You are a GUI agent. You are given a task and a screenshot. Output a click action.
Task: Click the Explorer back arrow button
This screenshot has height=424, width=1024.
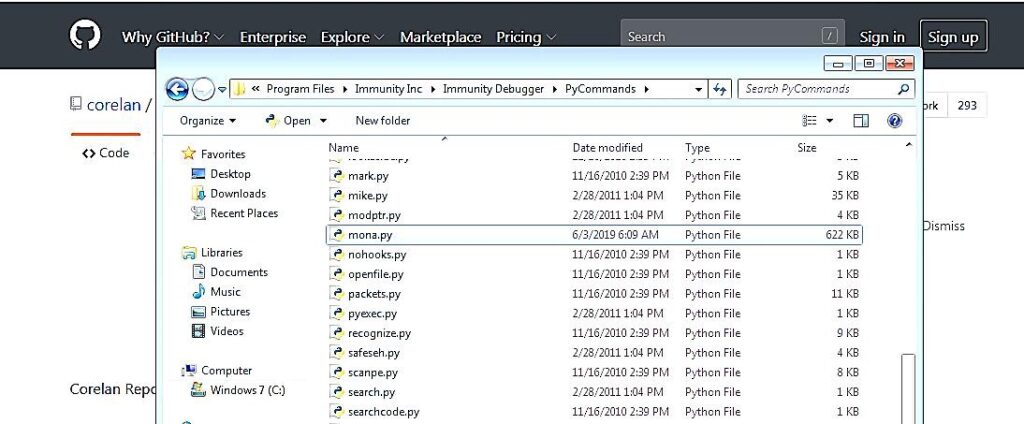pos(177,90)
